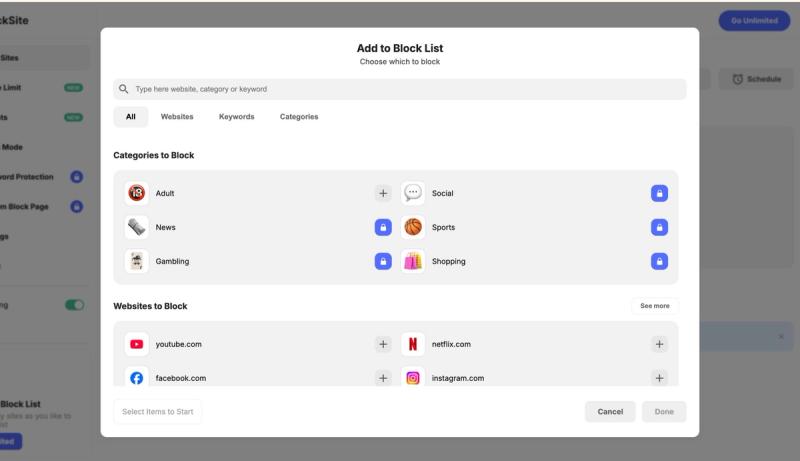Select the All filter tab
The width and height of the screenshot is (800, 461).
coord(131,117)
